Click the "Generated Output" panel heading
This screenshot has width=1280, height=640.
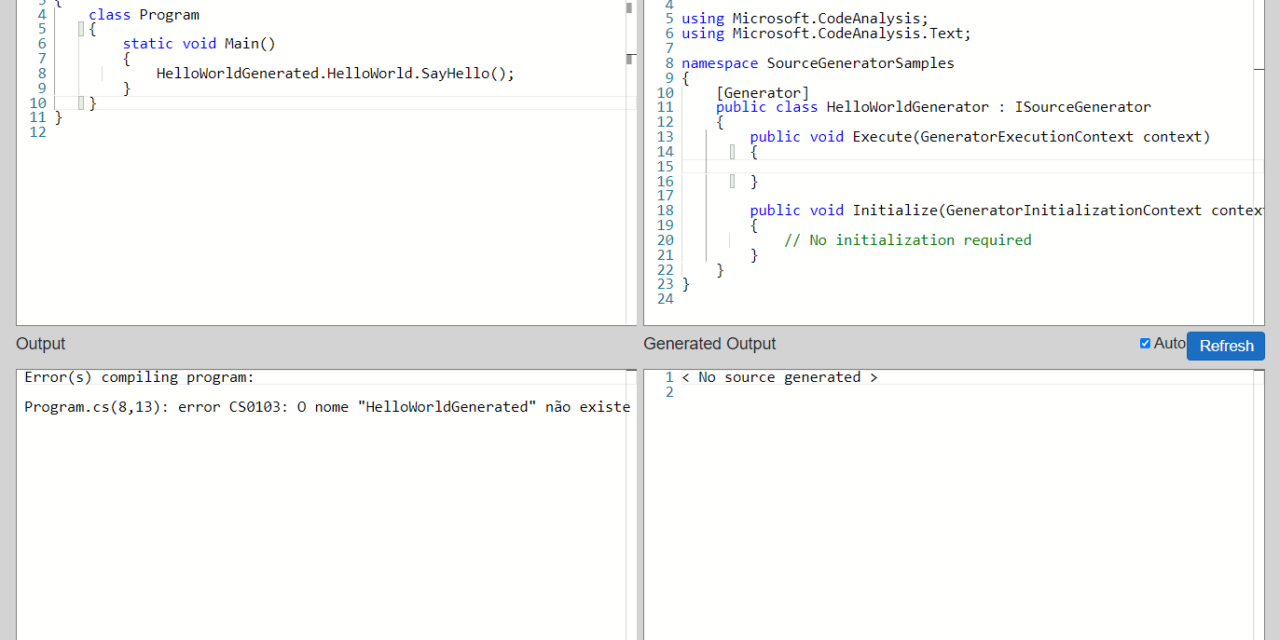[709, 344]
